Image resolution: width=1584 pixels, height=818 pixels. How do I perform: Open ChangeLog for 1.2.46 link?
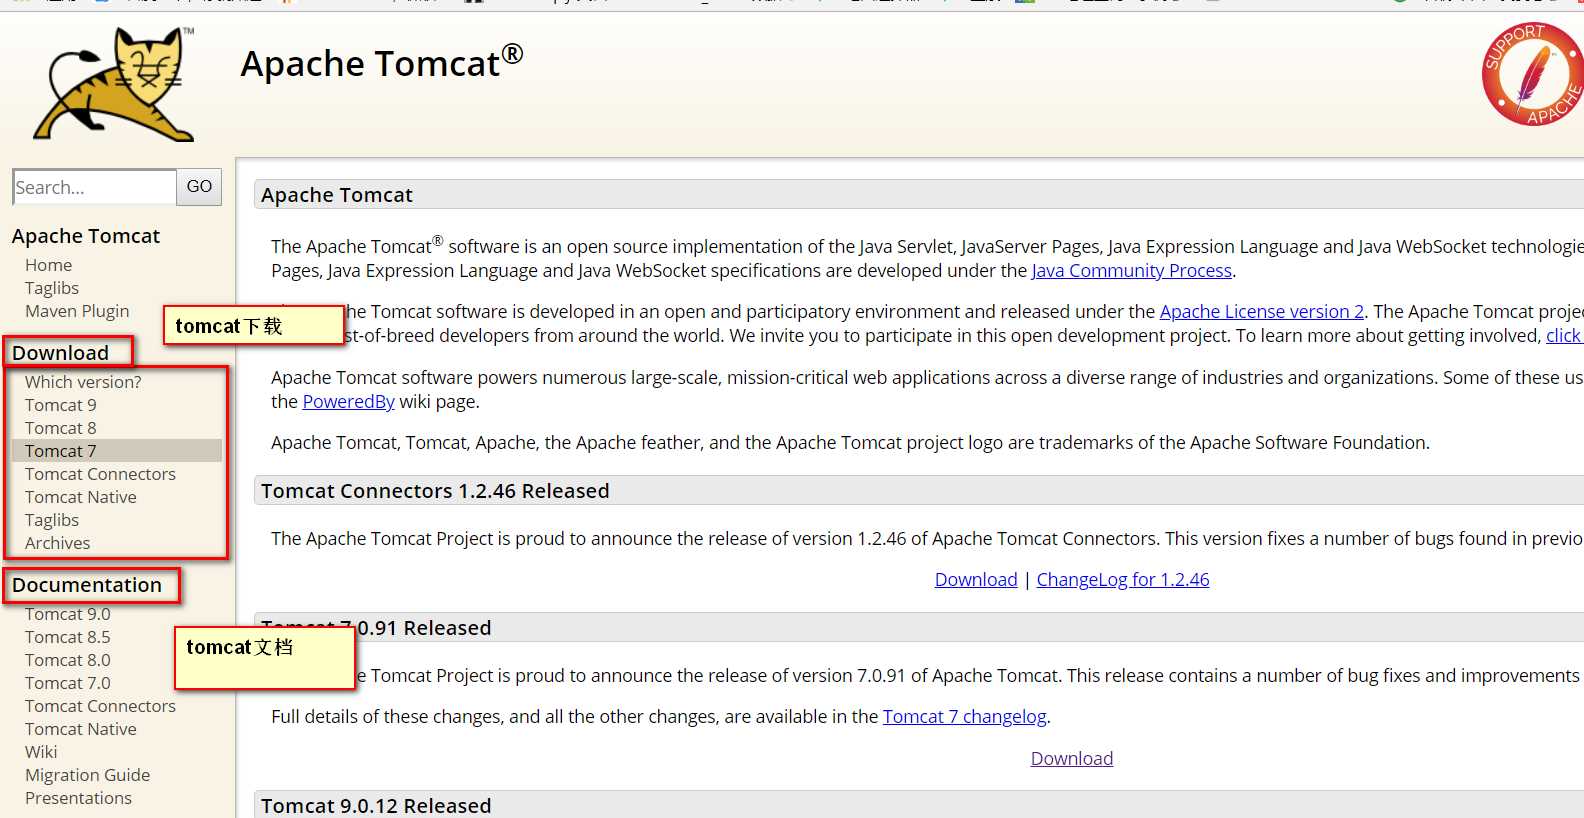coord(1123,580)
